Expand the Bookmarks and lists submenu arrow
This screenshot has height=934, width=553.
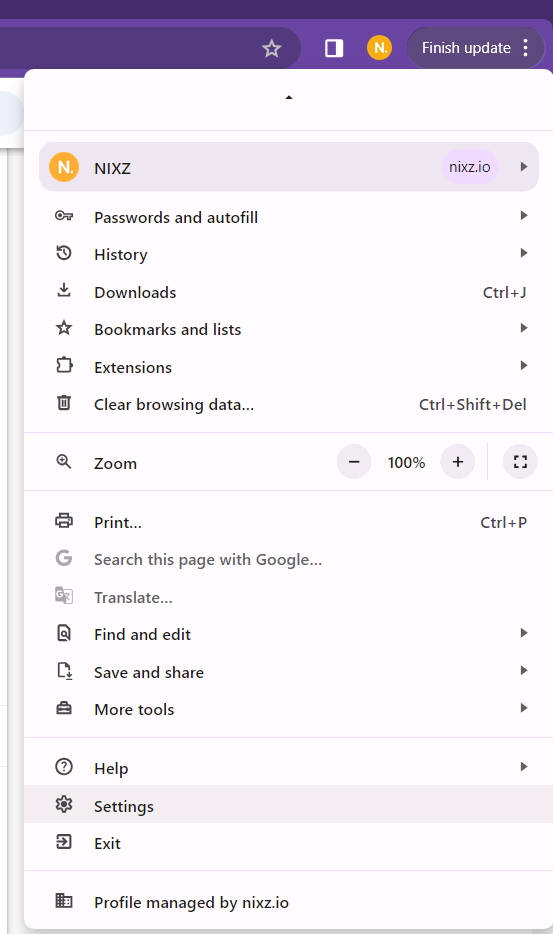click(524, 328)
